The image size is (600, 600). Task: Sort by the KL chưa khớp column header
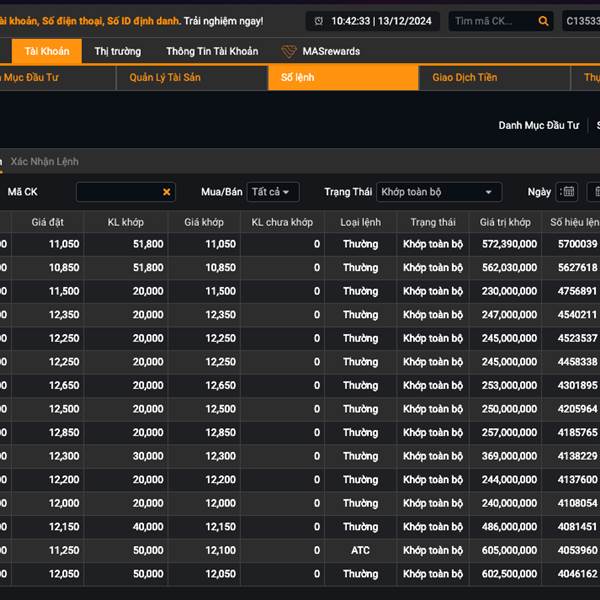tap(282, 222)
